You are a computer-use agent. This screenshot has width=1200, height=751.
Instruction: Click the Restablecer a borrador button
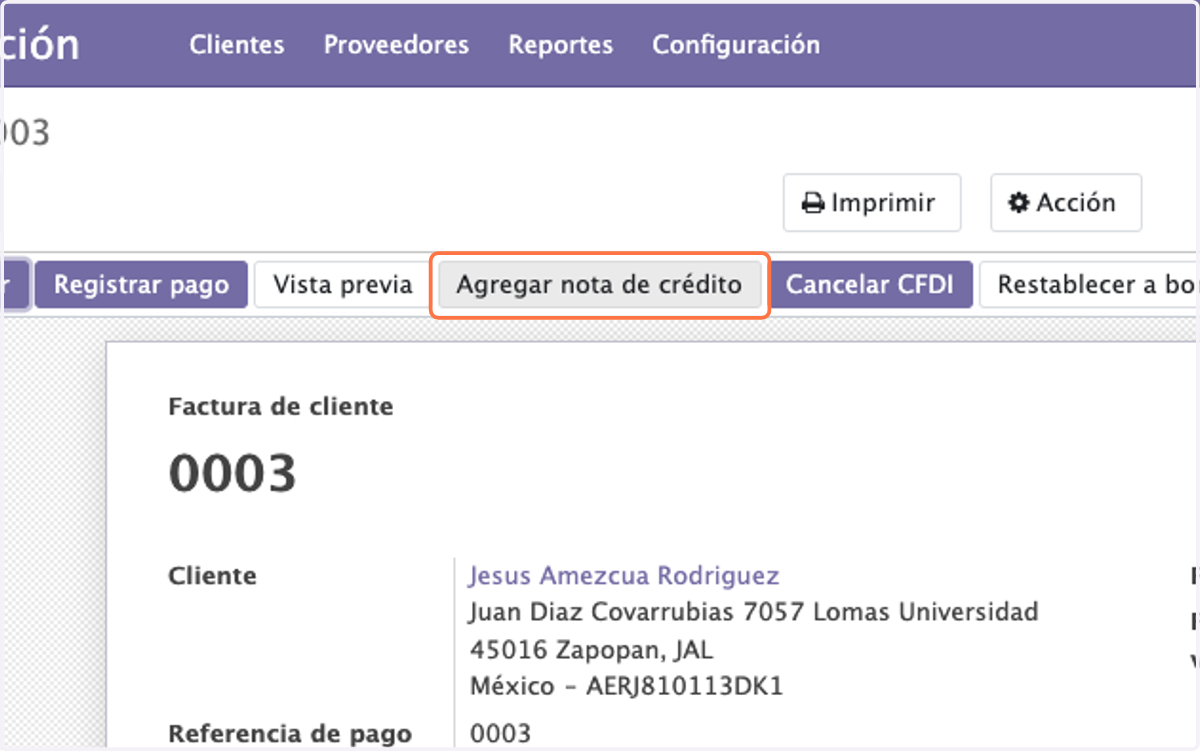1090,285
